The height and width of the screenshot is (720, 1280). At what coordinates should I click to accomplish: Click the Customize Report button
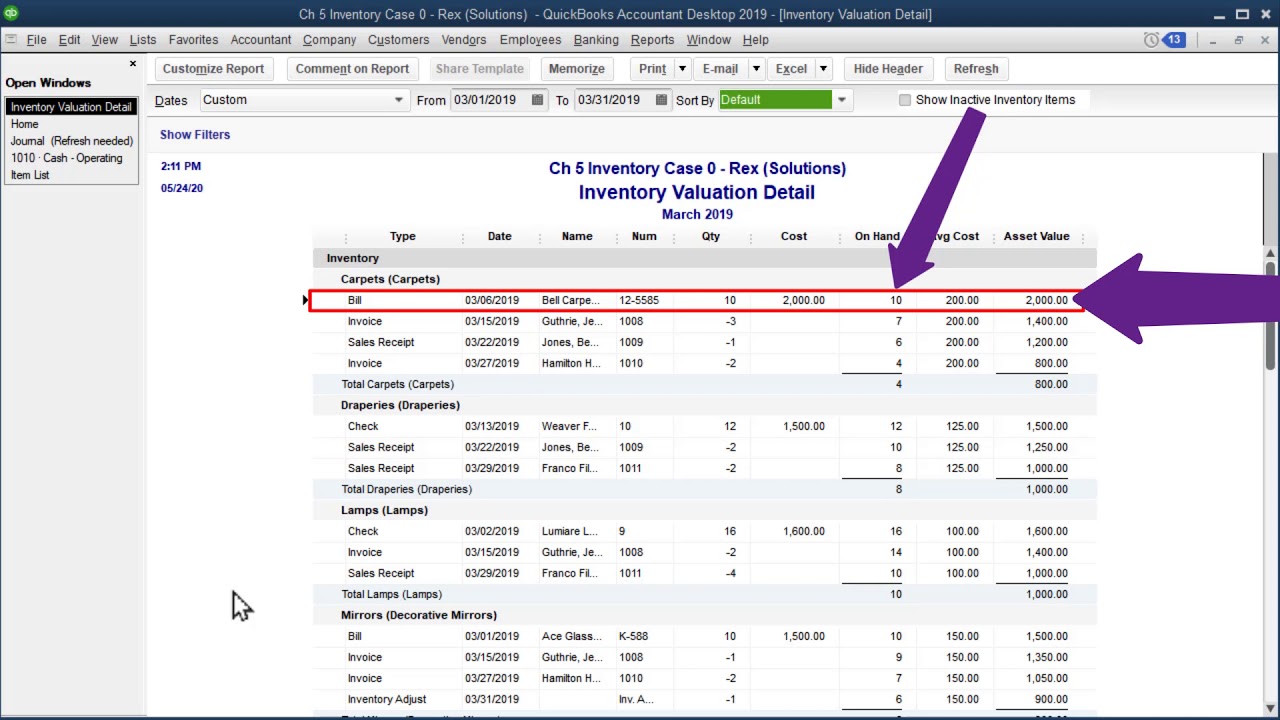tap(214, 69)
